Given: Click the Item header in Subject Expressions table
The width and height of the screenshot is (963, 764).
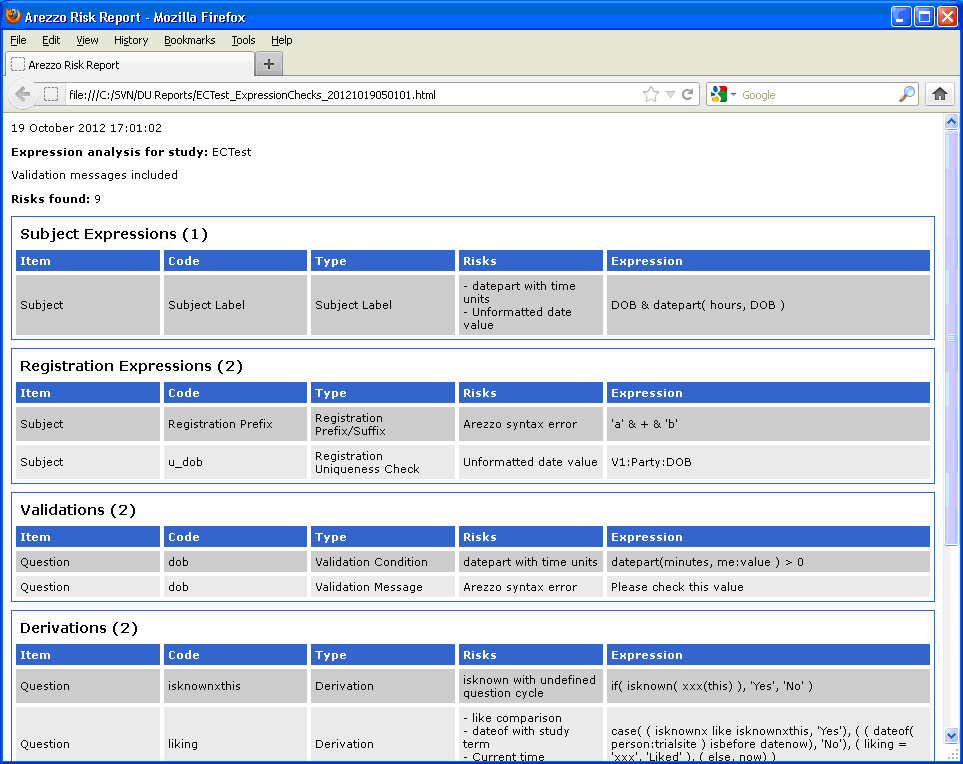Looking at the screenshot, I should [x=88, y=260].
